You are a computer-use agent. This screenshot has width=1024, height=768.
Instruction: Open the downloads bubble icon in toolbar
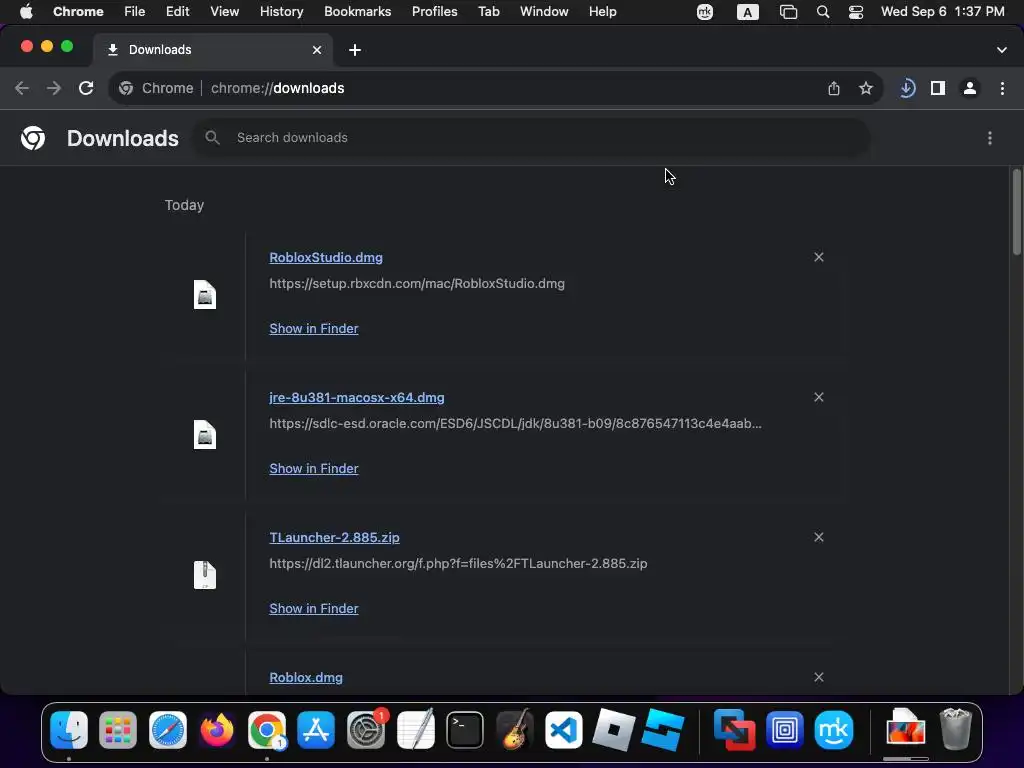coord(907,88)
